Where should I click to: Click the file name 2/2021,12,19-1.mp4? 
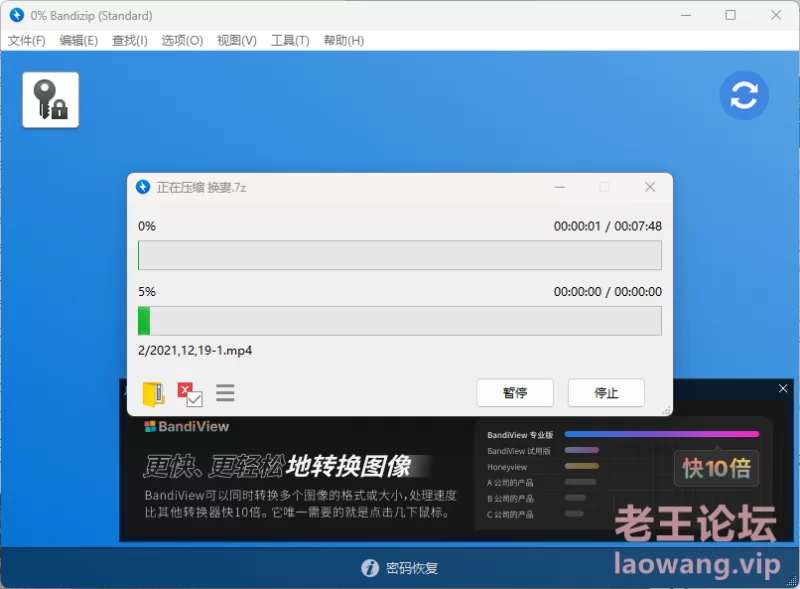click(x=195, y=351)
